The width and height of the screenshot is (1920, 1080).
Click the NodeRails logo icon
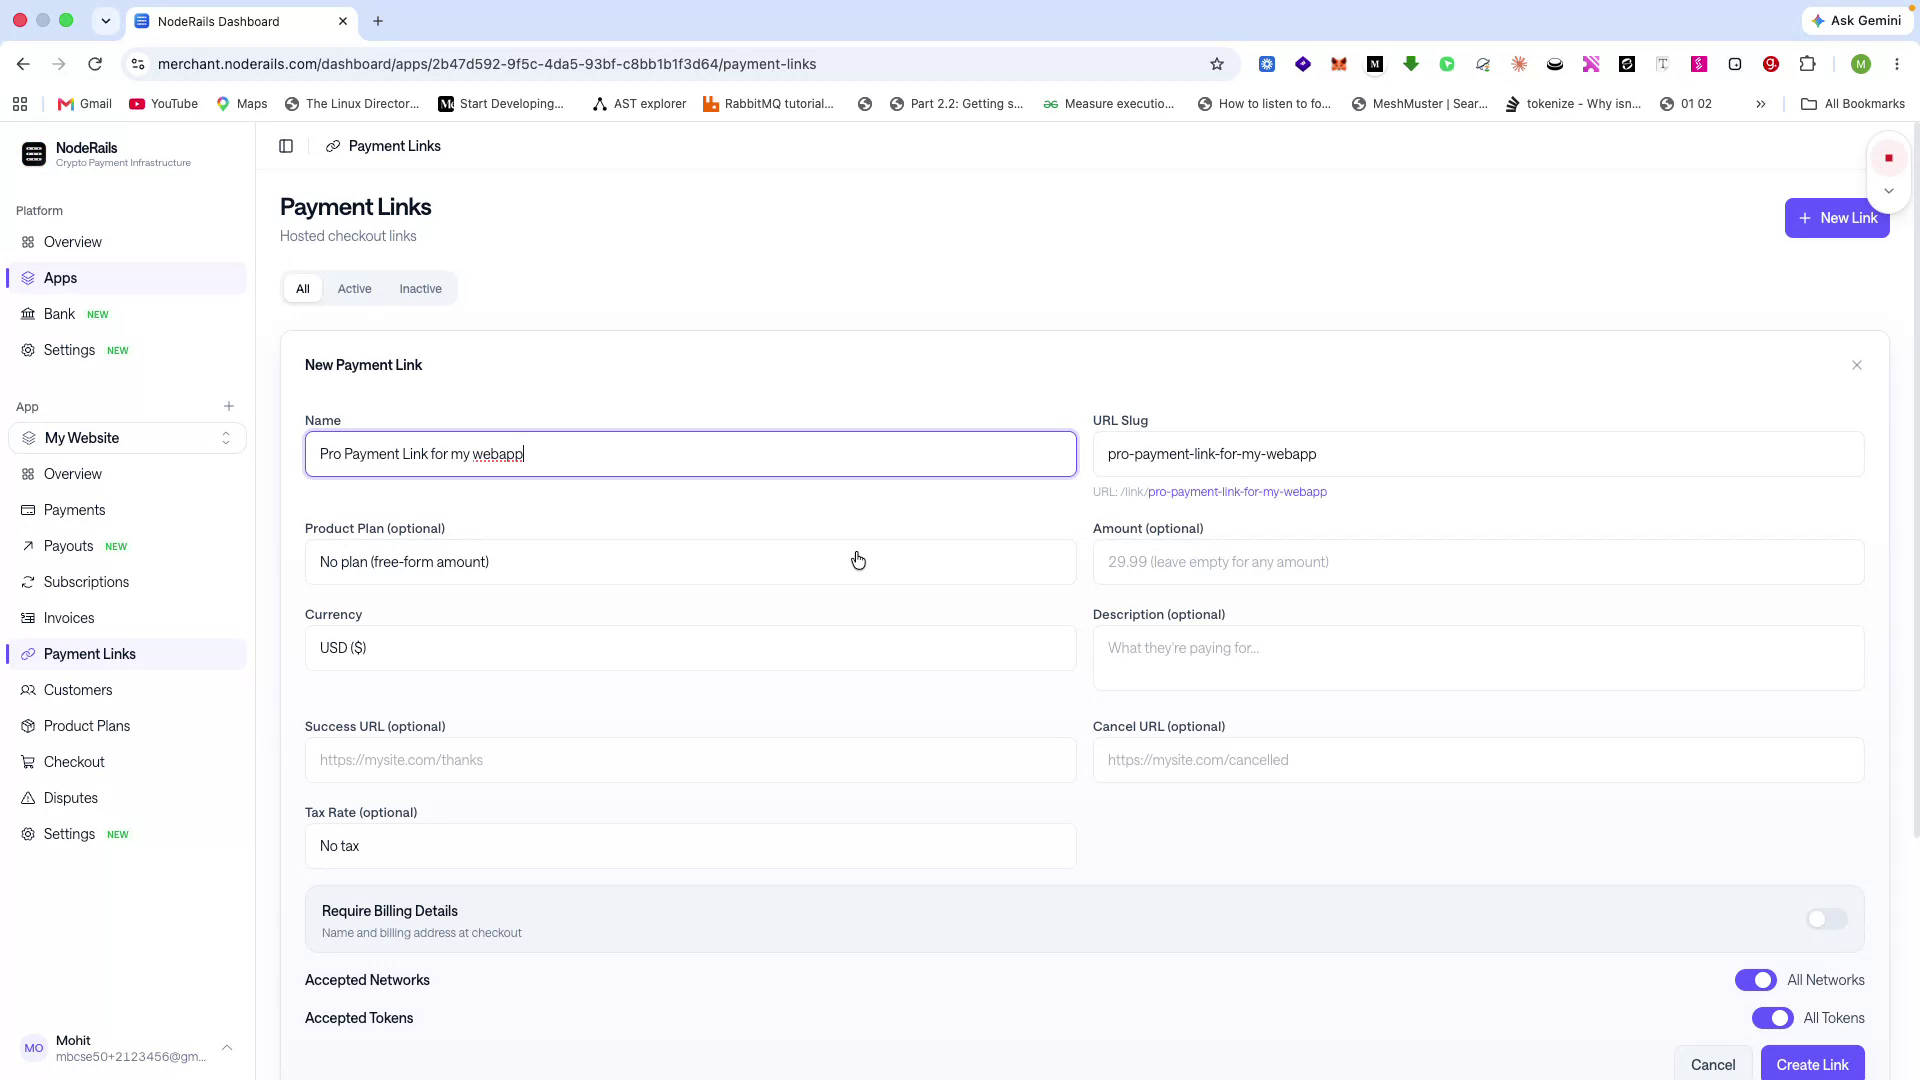34,154
